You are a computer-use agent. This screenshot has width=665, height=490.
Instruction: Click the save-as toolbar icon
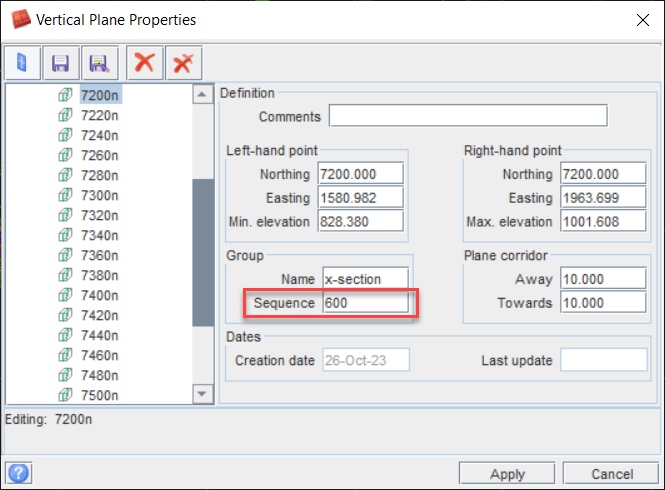point(98,63)
